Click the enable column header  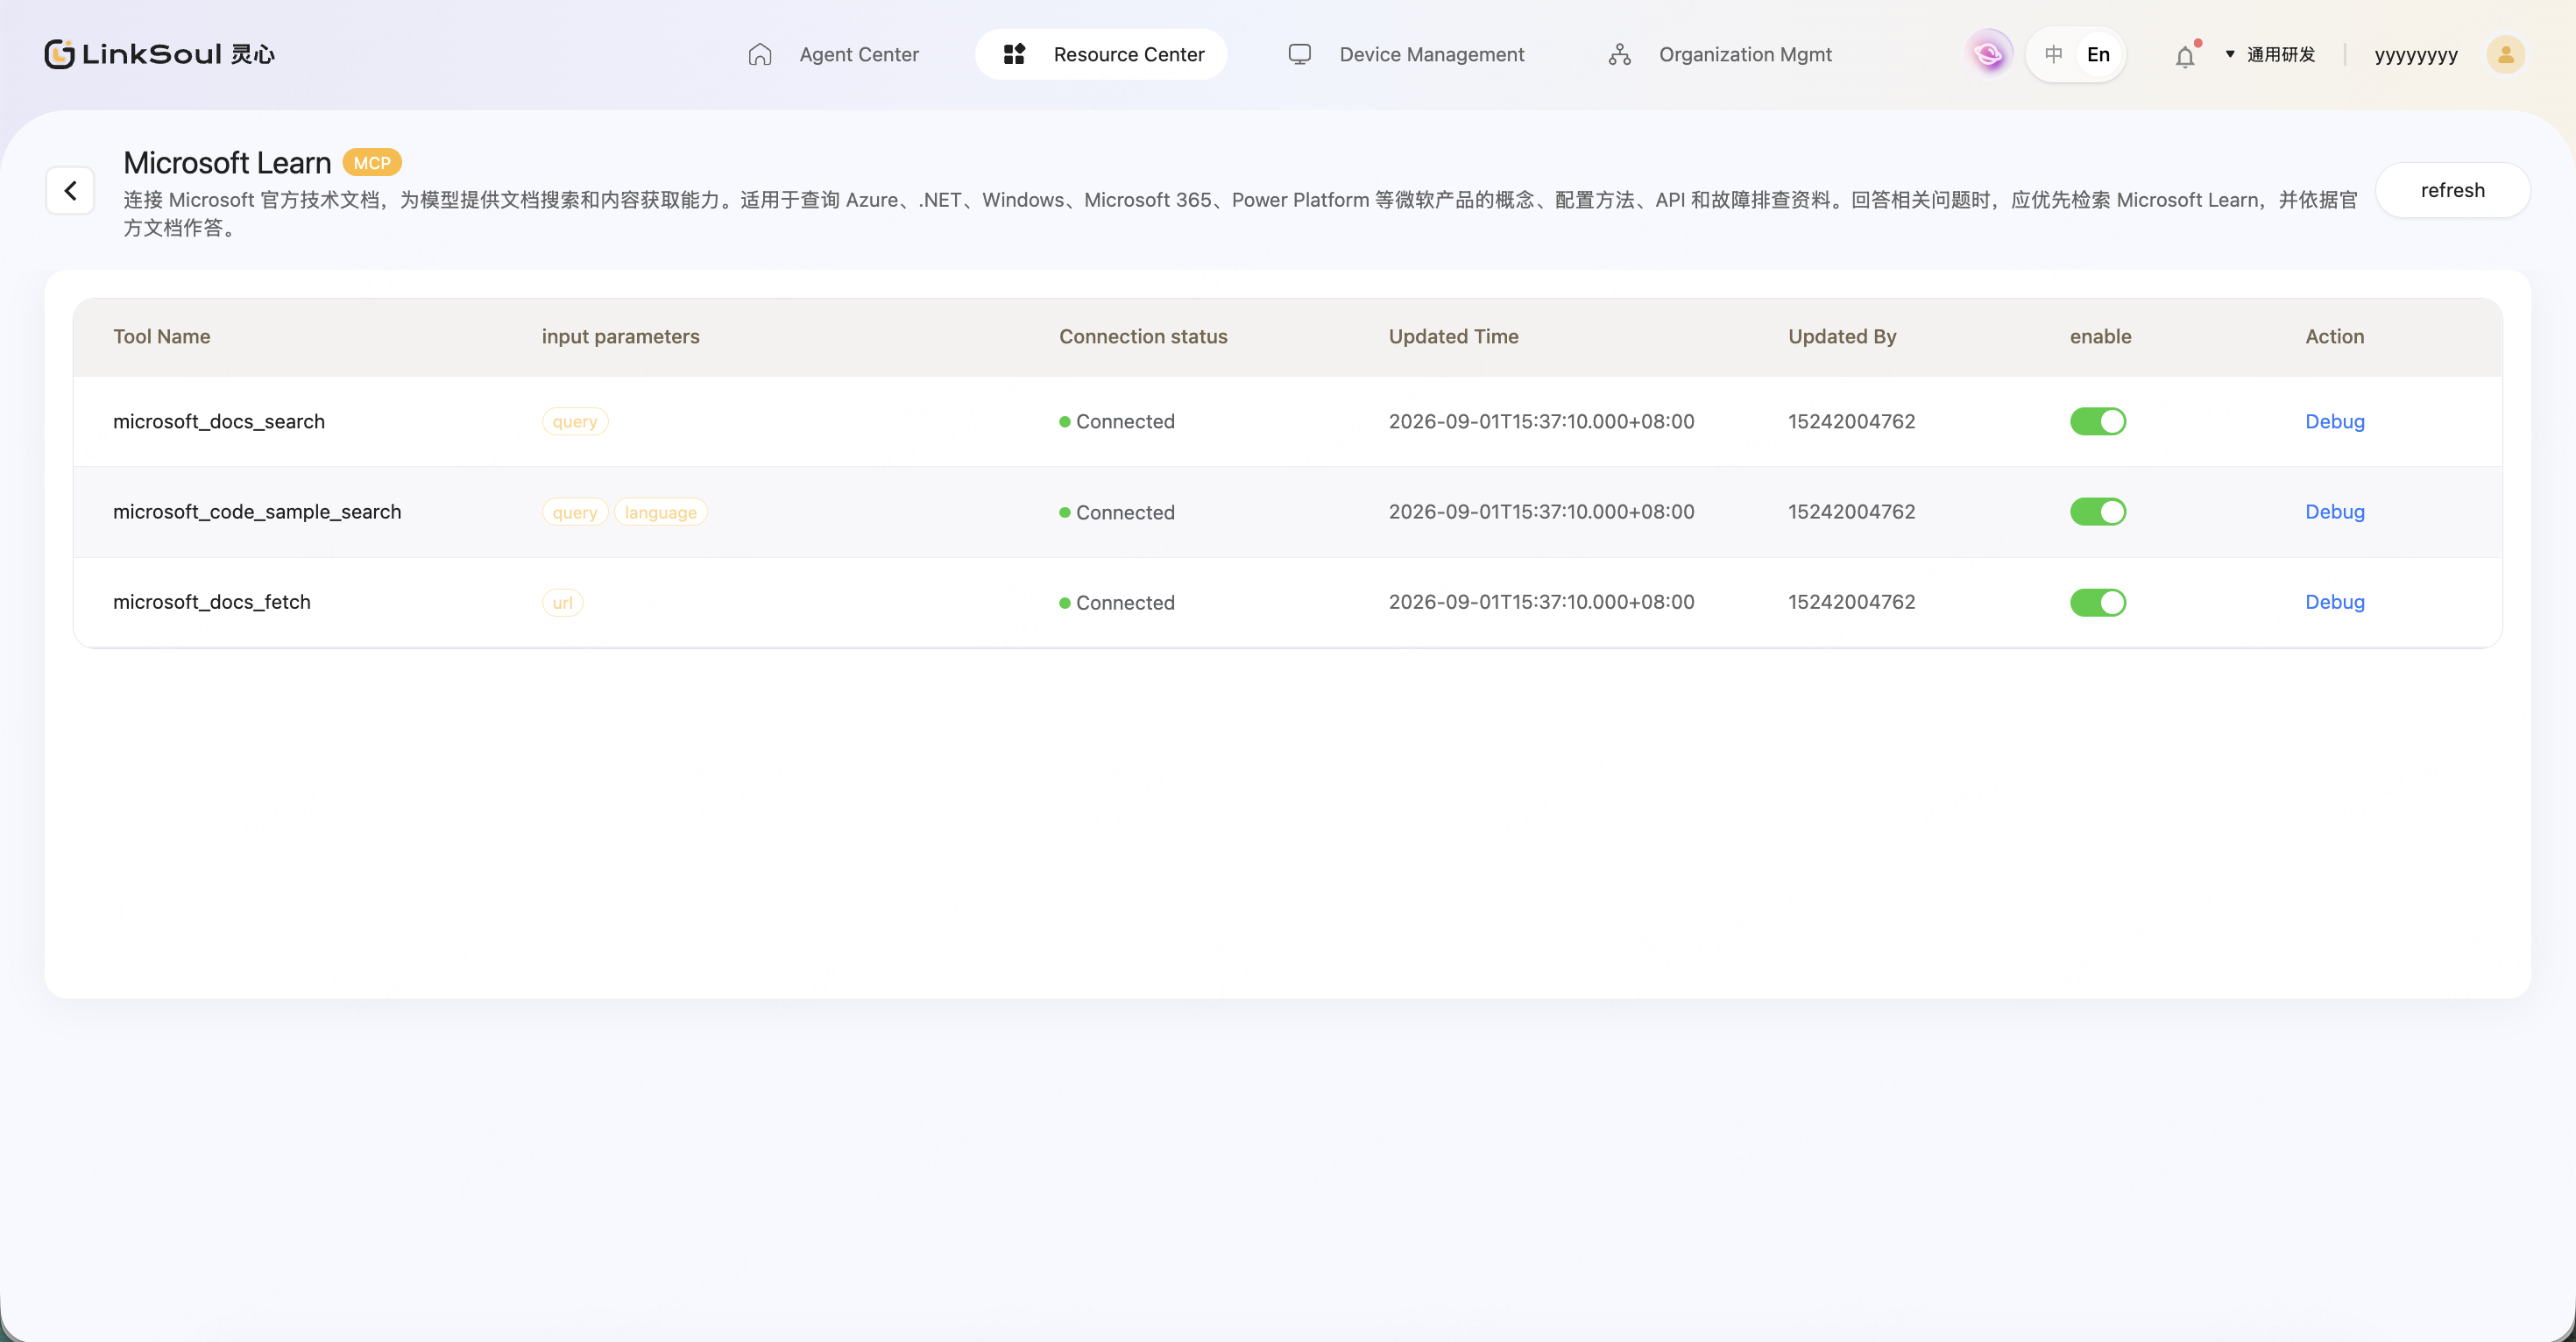2100,336
